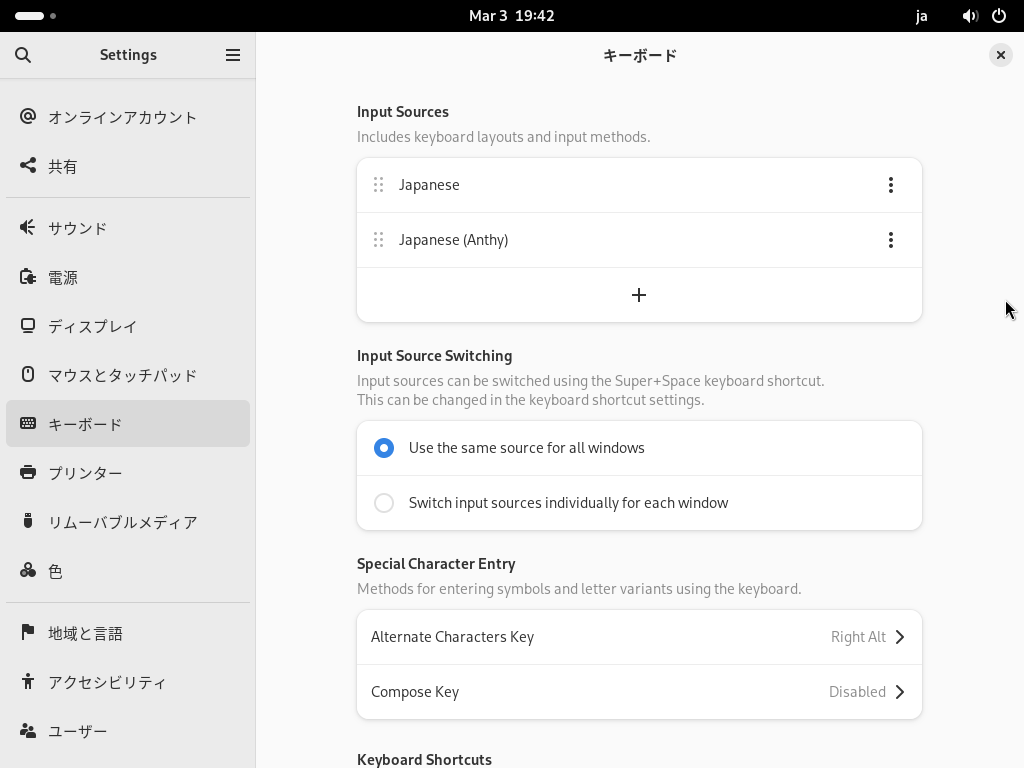The image size is (1024, 768).
Task: Click the Japanese input source label
Action: tap(429, 185)
